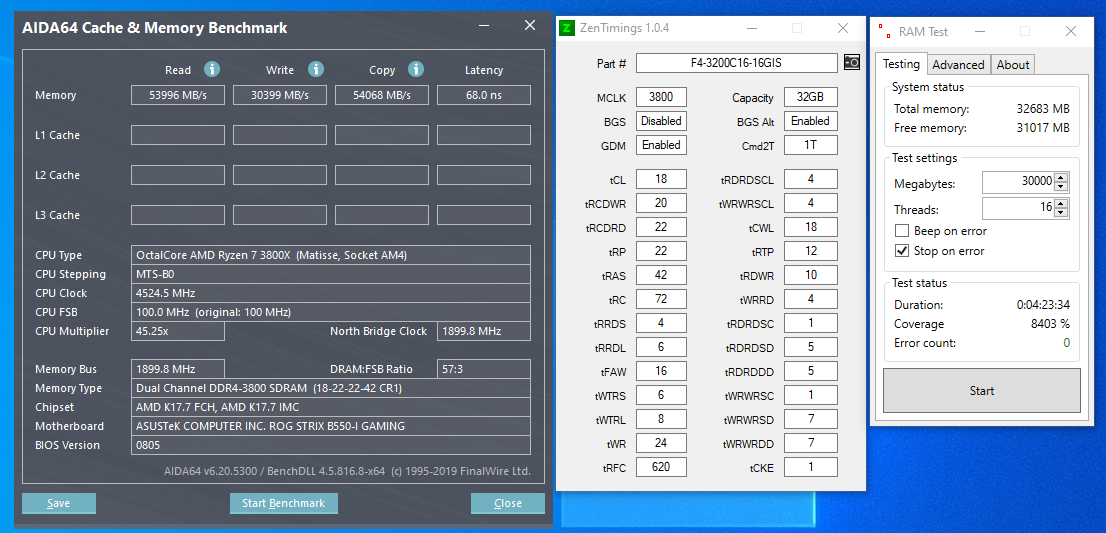
Task: Click Memory Latency result 68.0 ns
Action: (484, 95)
